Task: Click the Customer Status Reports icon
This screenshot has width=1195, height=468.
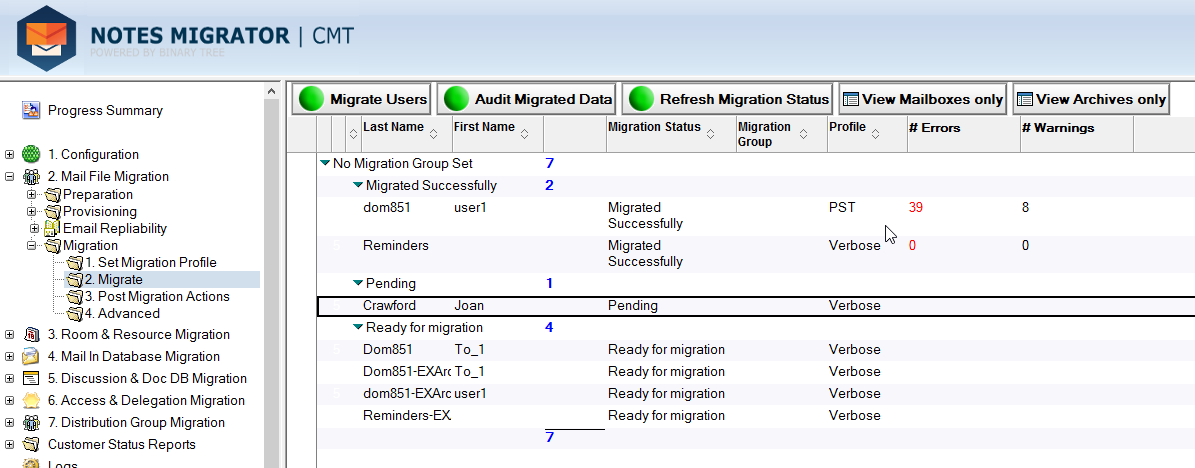Action: coord(31,444)
